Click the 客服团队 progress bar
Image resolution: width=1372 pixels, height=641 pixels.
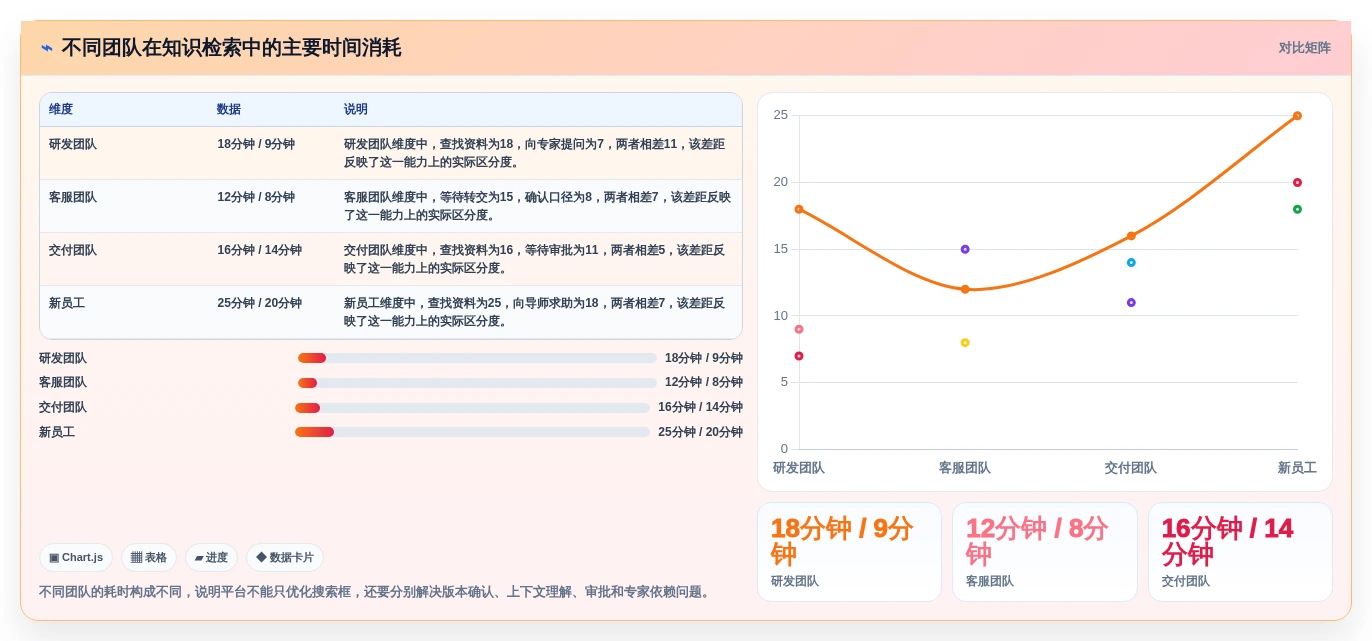(477, 383)
